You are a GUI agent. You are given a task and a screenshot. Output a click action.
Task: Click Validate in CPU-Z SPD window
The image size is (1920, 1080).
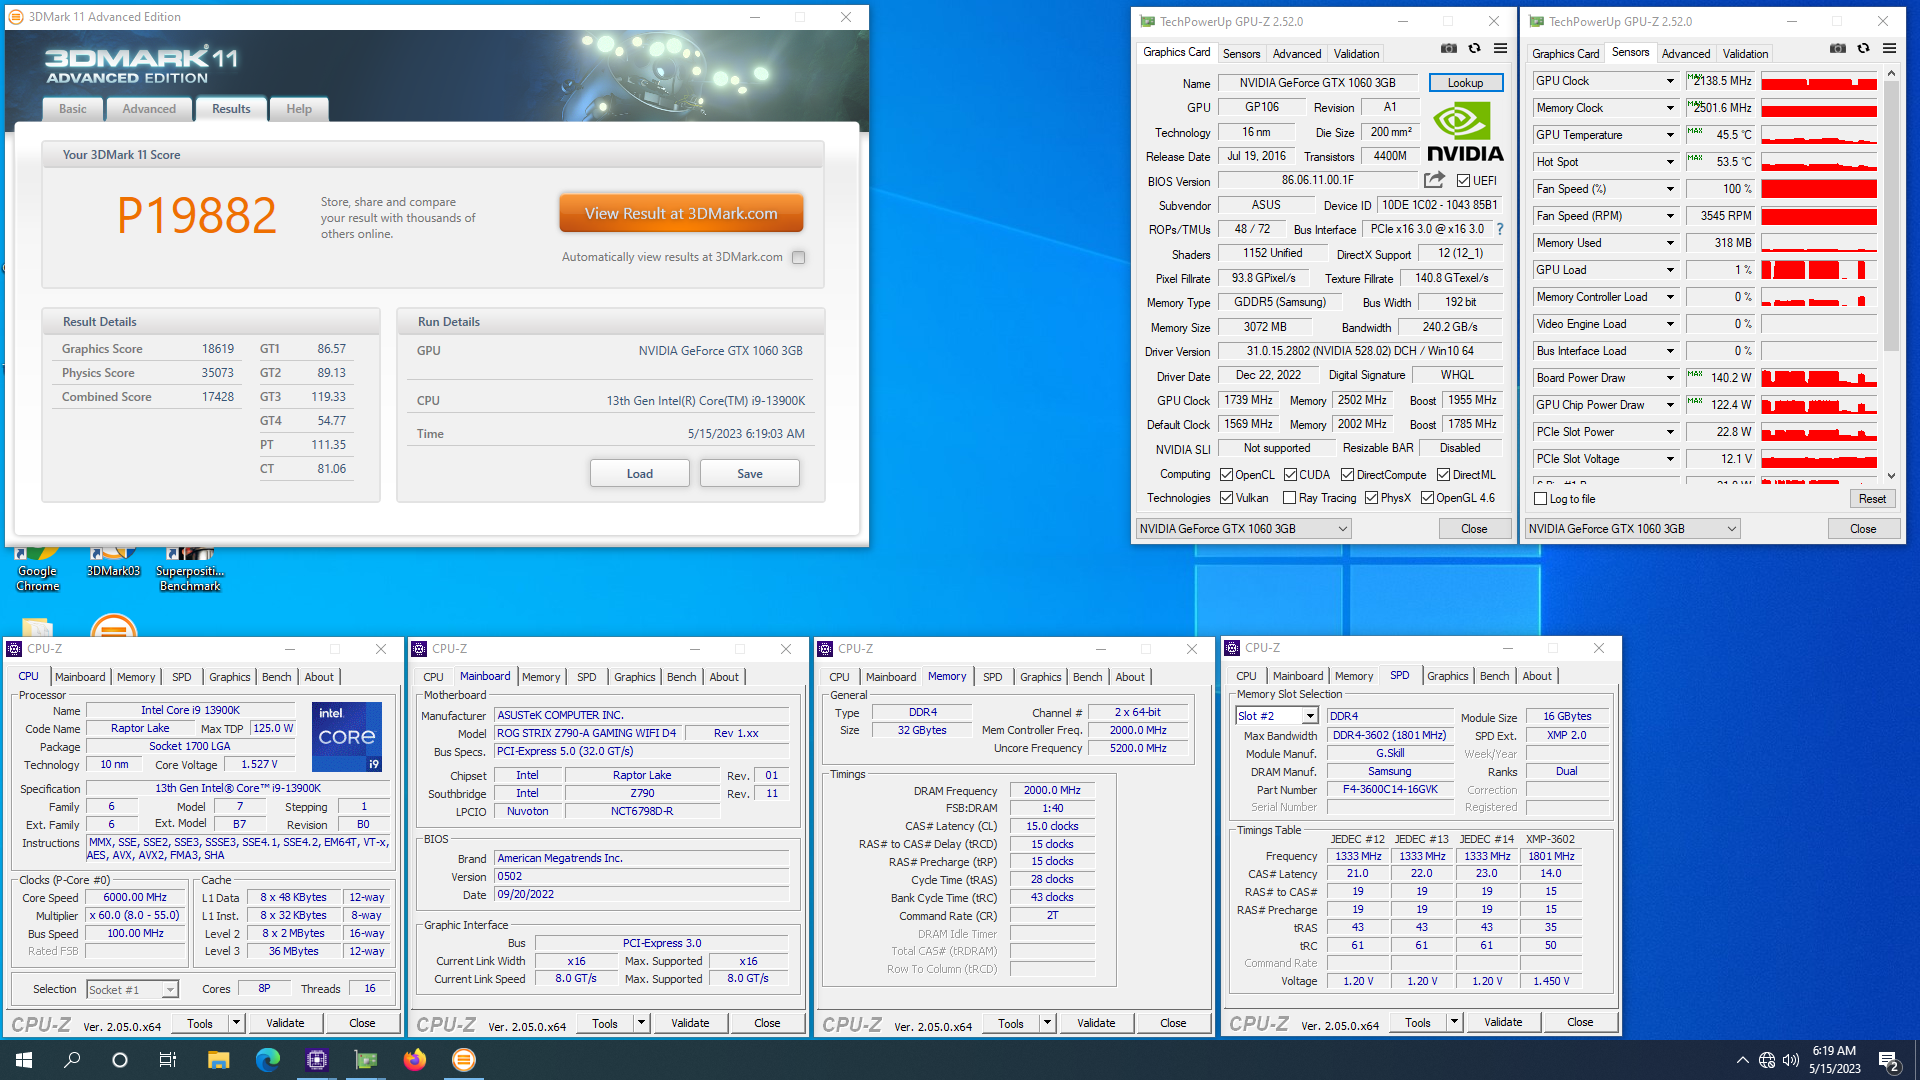(1503, 1022)
